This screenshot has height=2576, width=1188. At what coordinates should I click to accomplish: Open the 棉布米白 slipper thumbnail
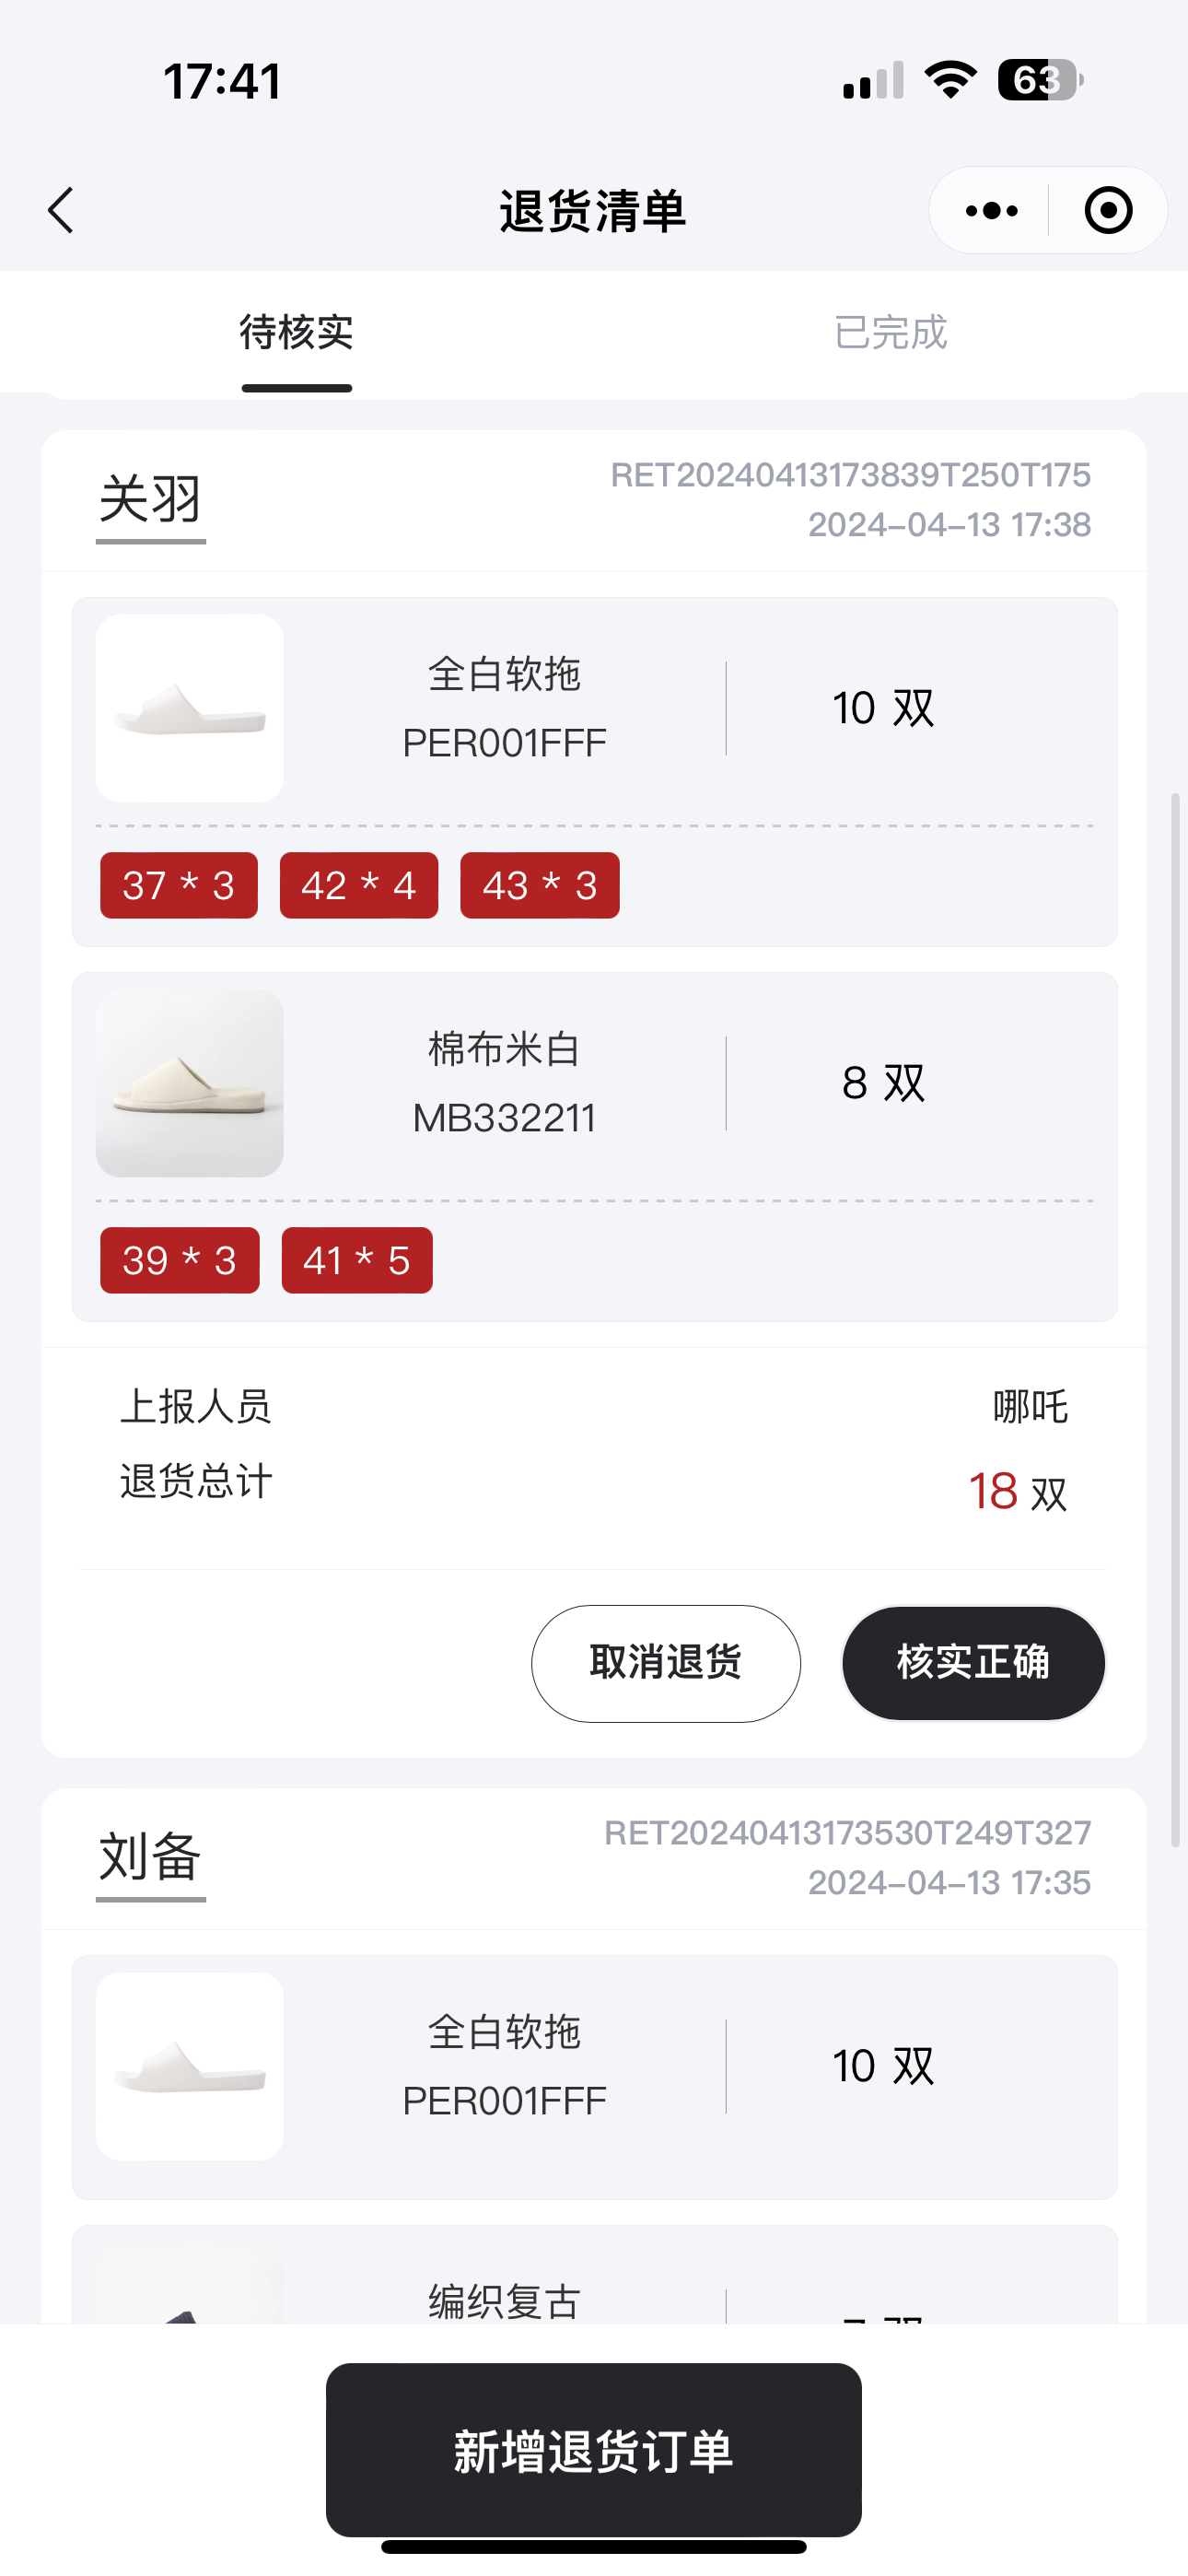pyautogui.click(x=190, y=1083)
